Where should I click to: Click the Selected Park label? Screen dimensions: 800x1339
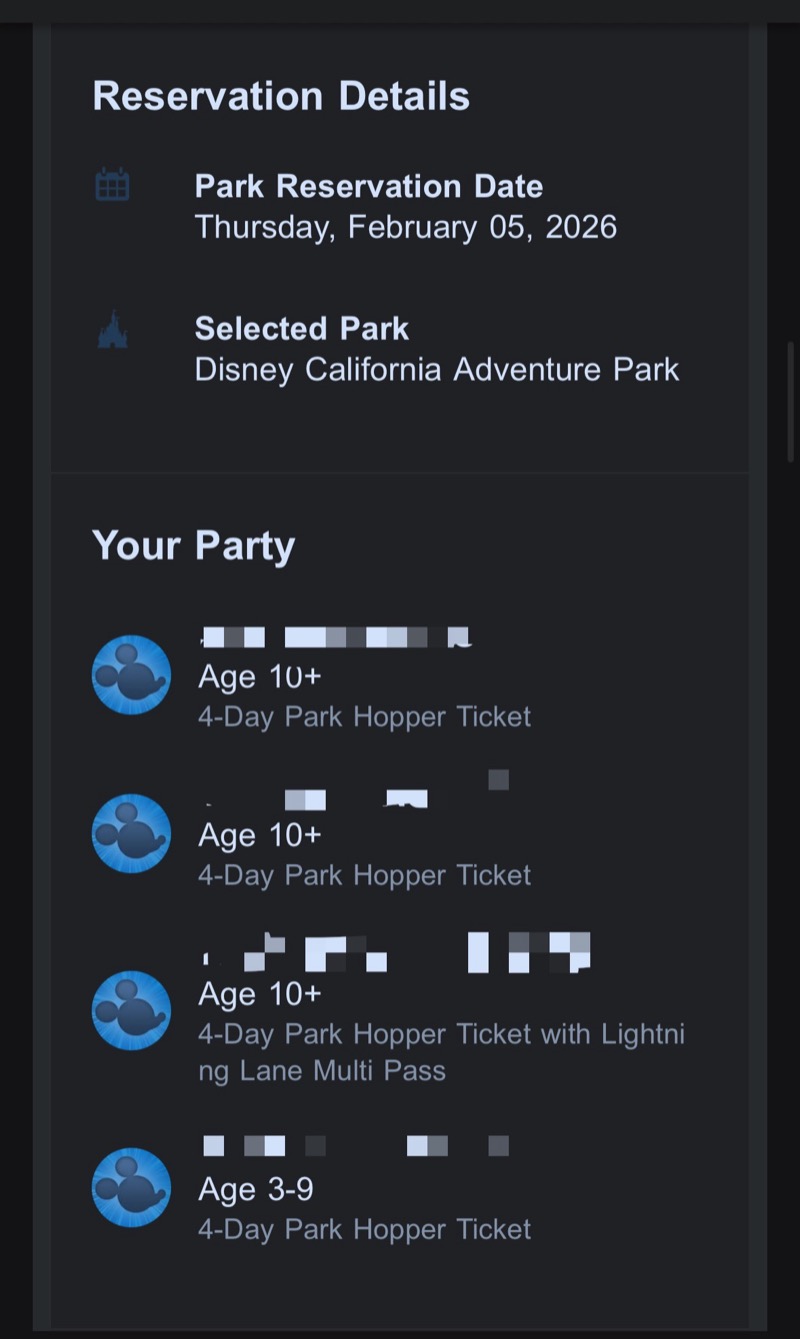tap(302, 328)
